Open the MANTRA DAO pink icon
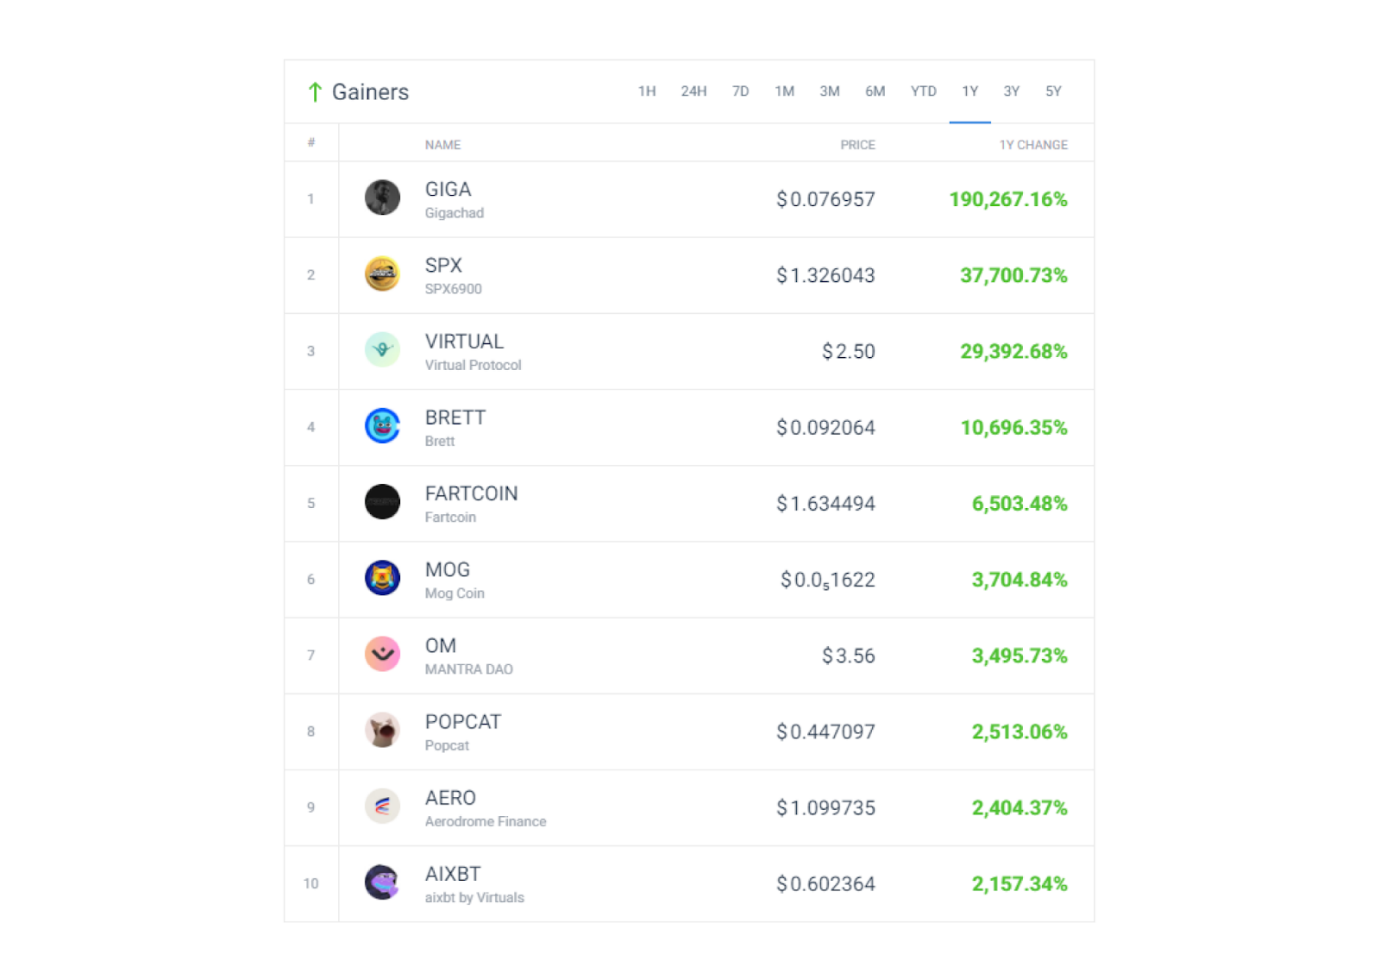This screenshot has width=1380, height=973. point(382,654)
